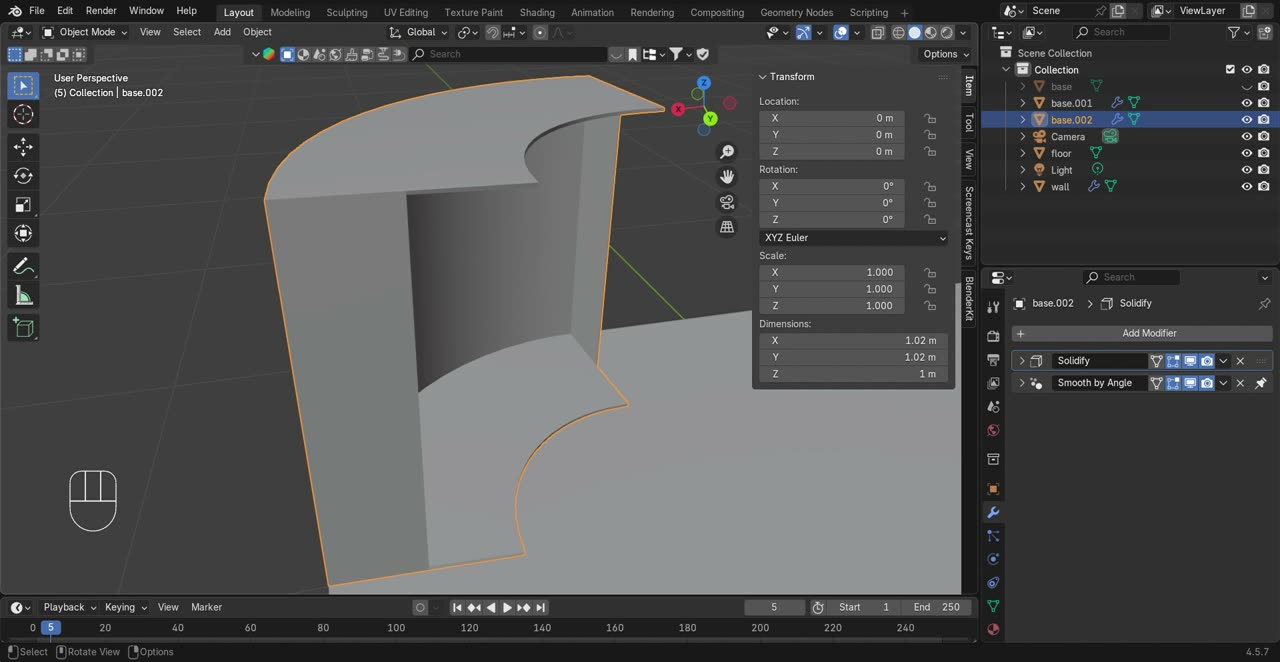
Task: Toggle proportional editing button
Action: tap(540, 32)
